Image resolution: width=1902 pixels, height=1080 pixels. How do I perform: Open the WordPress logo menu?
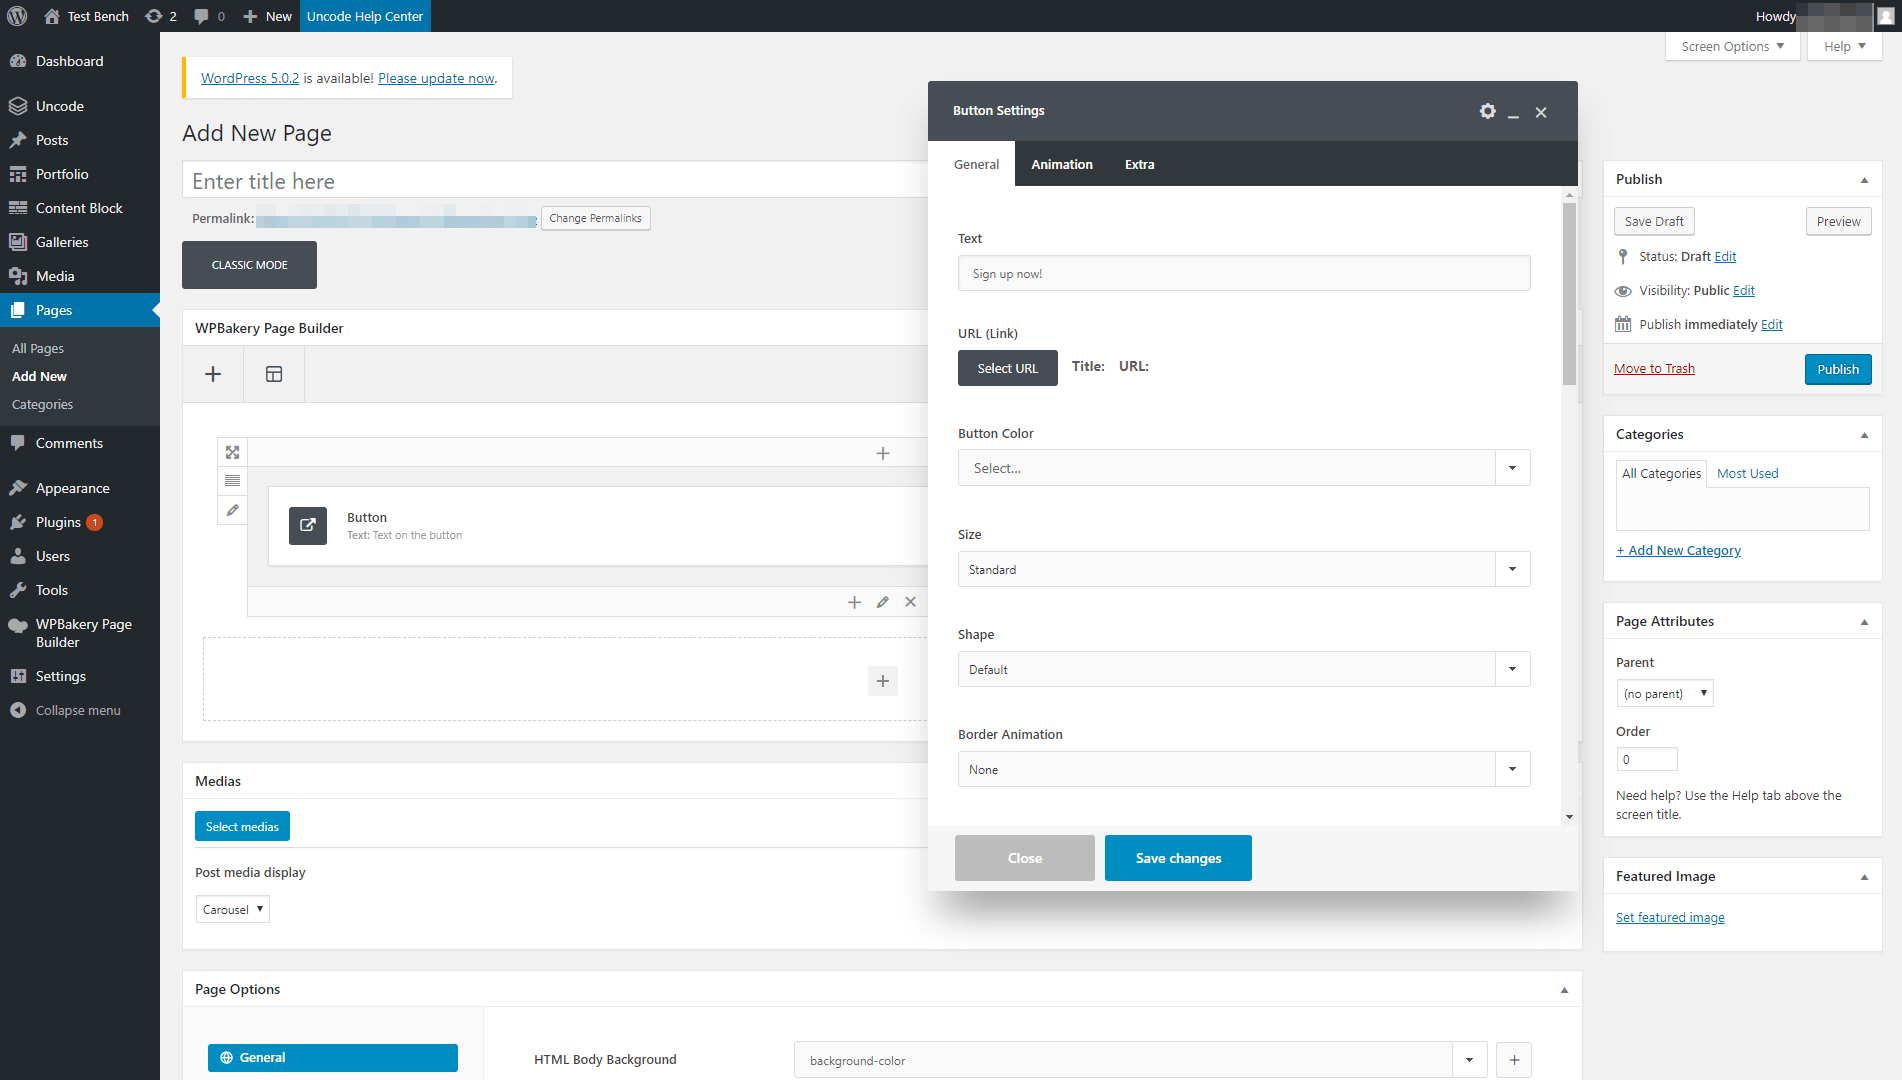pos(17,16)
